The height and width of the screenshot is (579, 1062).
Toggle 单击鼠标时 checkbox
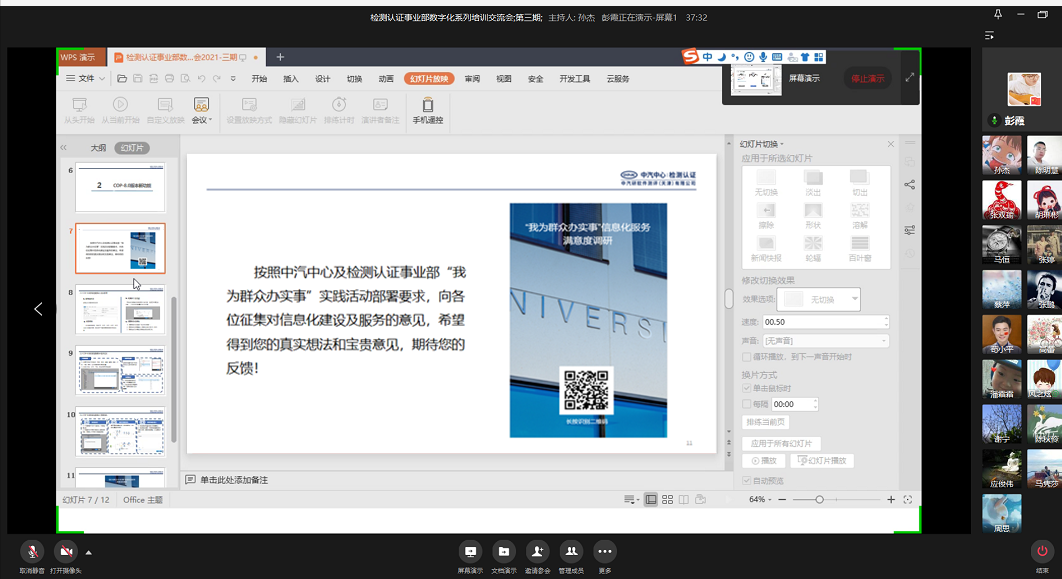(x=746, y=389)
